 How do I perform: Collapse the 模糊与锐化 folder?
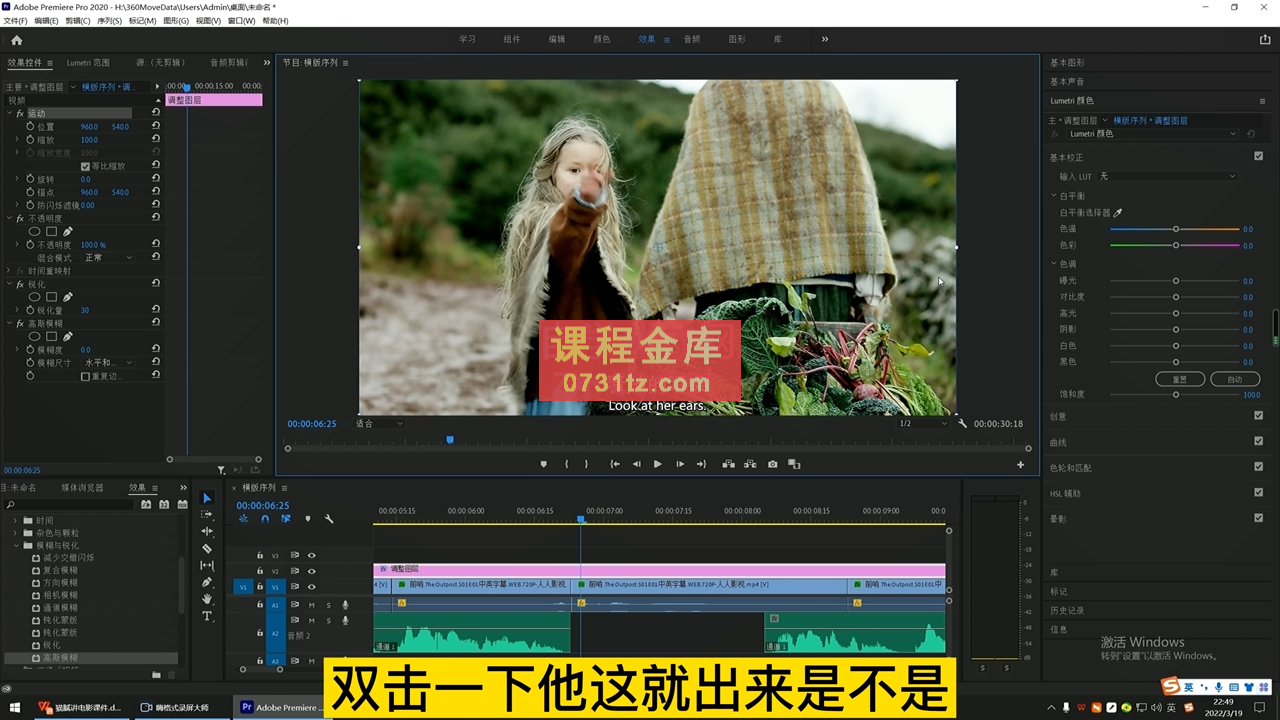coord(17,545)
